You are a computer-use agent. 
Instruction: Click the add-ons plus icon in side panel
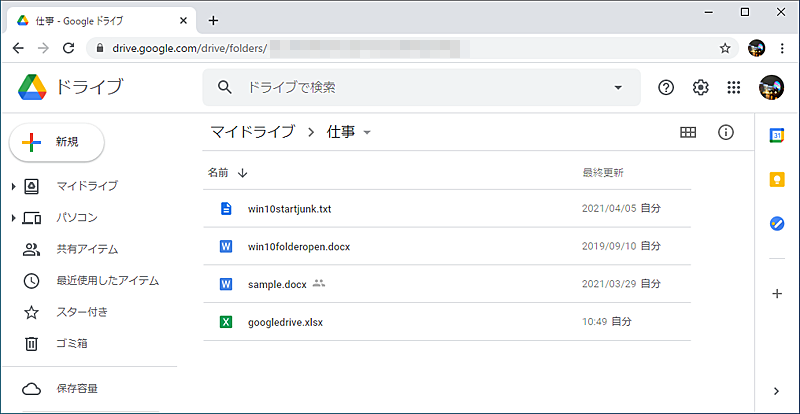(776, 293)
